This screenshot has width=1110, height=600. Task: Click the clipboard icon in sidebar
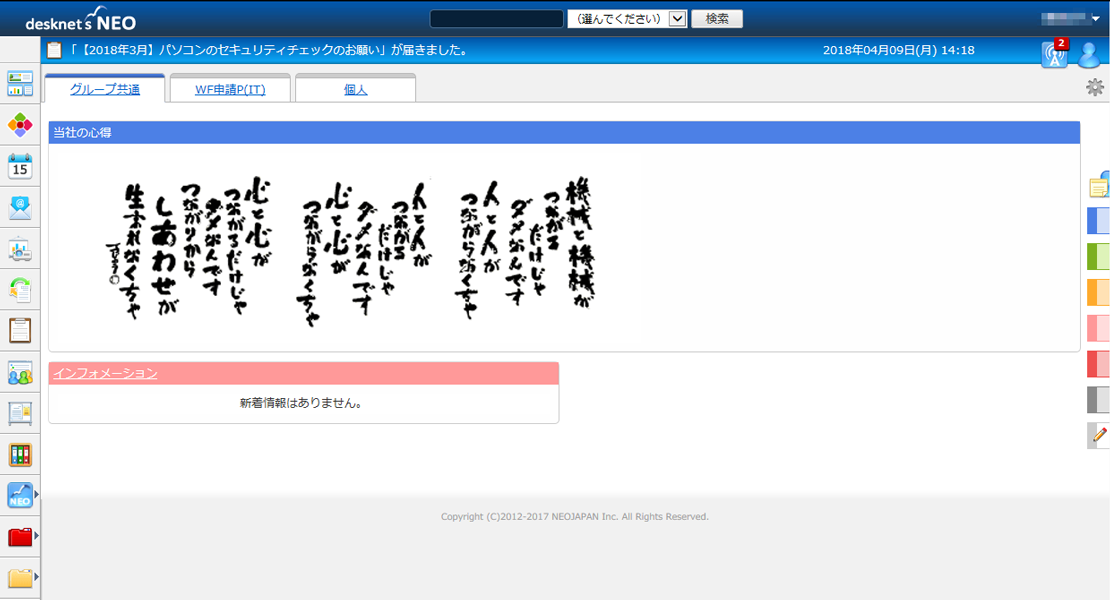[20, 330]
